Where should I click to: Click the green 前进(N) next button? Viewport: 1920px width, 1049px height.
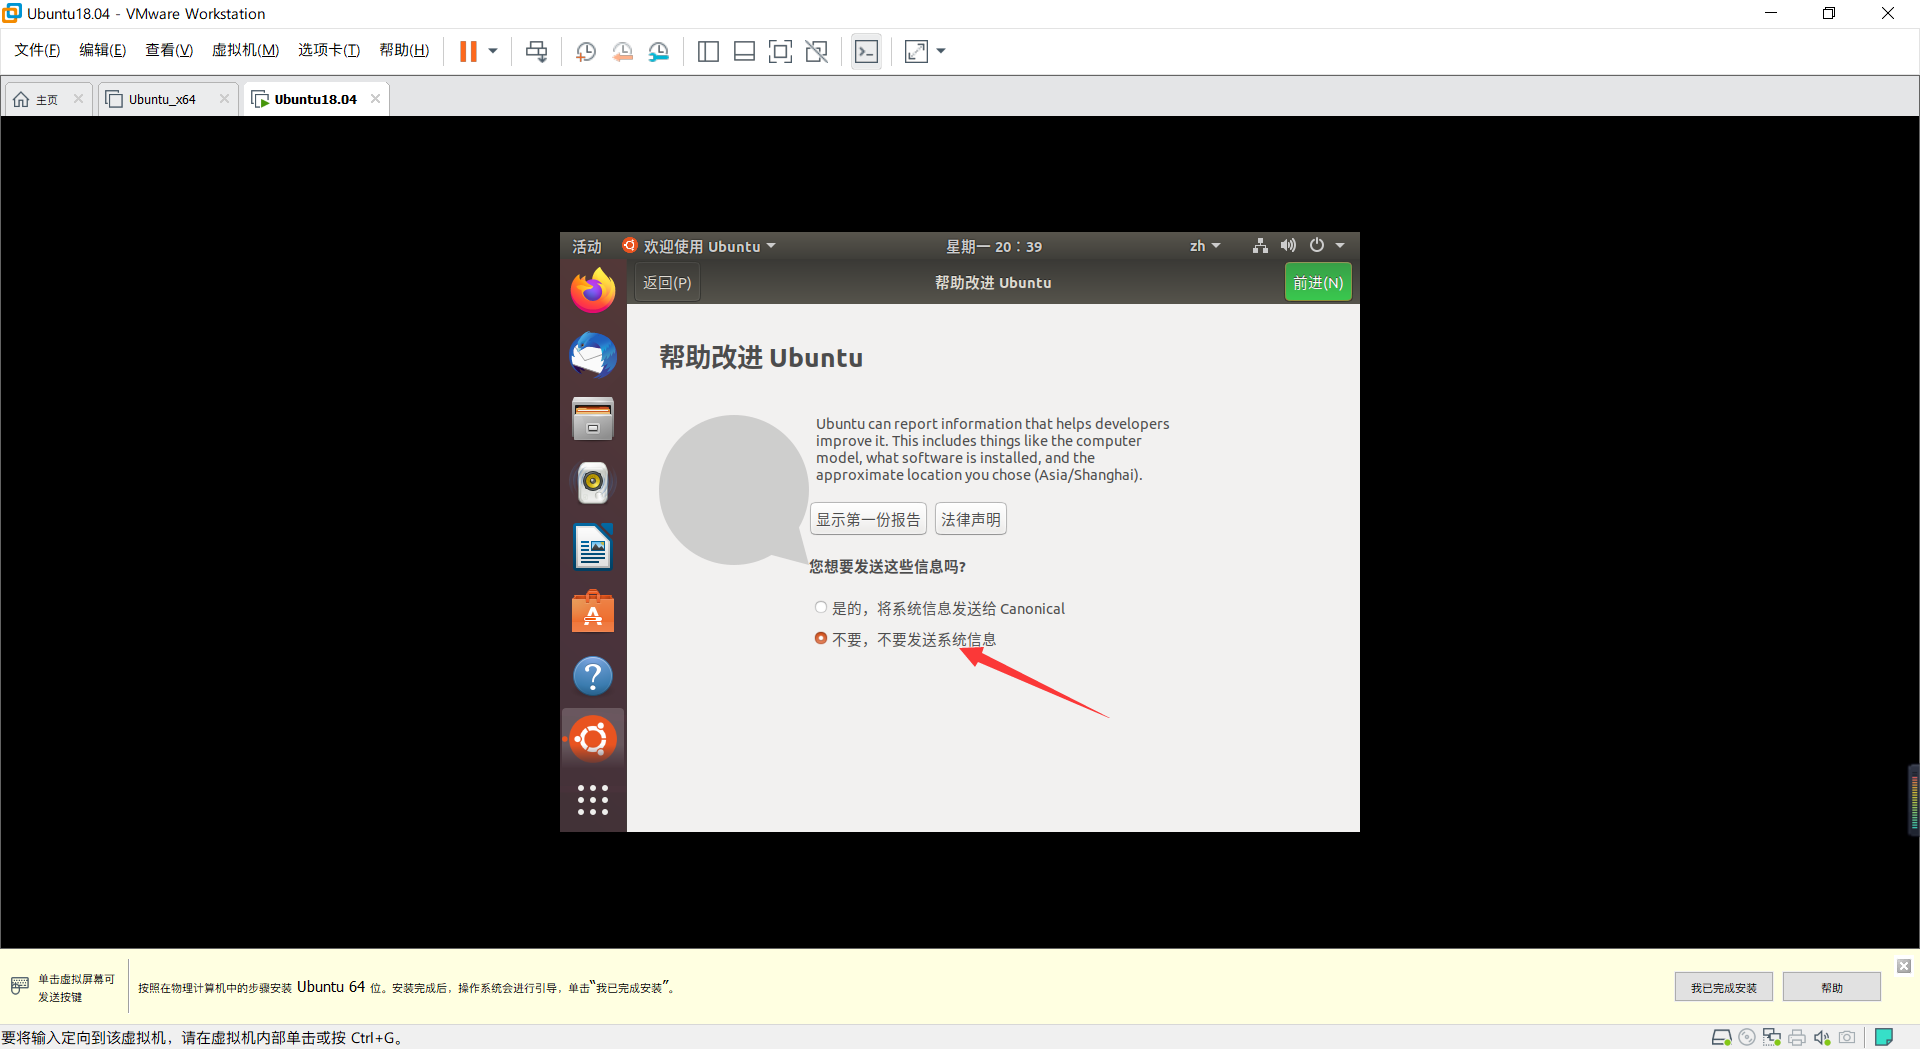click(1318, 283)
